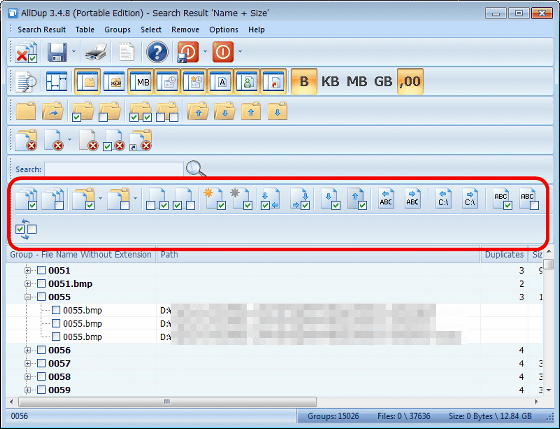Click select newest files orange star icon
560x429 pixels.
214,199
